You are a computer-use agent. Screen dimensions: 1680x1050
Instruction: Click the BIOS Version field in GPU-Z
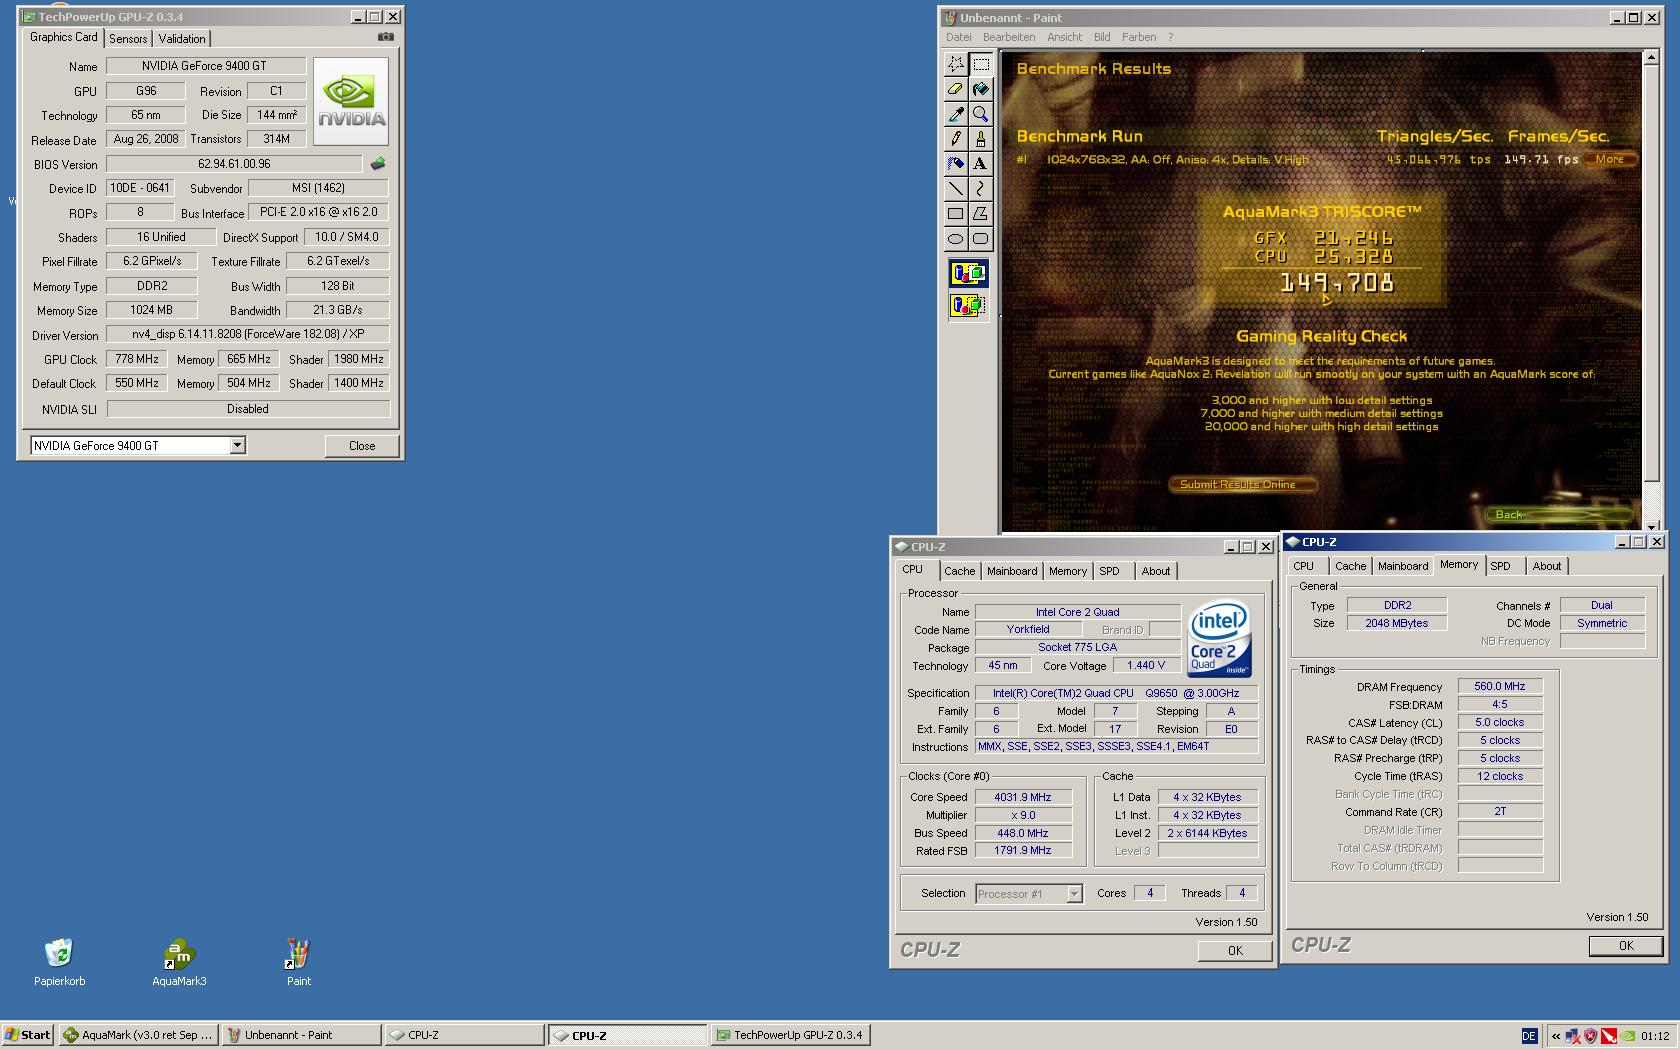(x=235, y=164)
